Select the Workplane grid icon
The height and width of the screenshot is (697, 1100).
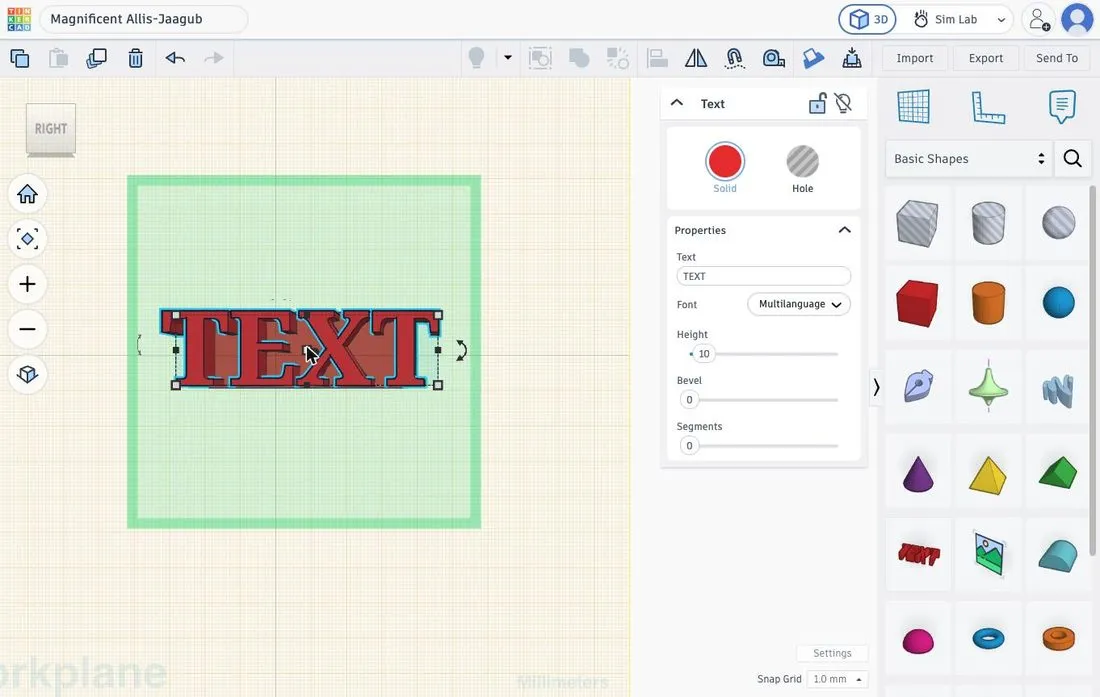(913, 107)
